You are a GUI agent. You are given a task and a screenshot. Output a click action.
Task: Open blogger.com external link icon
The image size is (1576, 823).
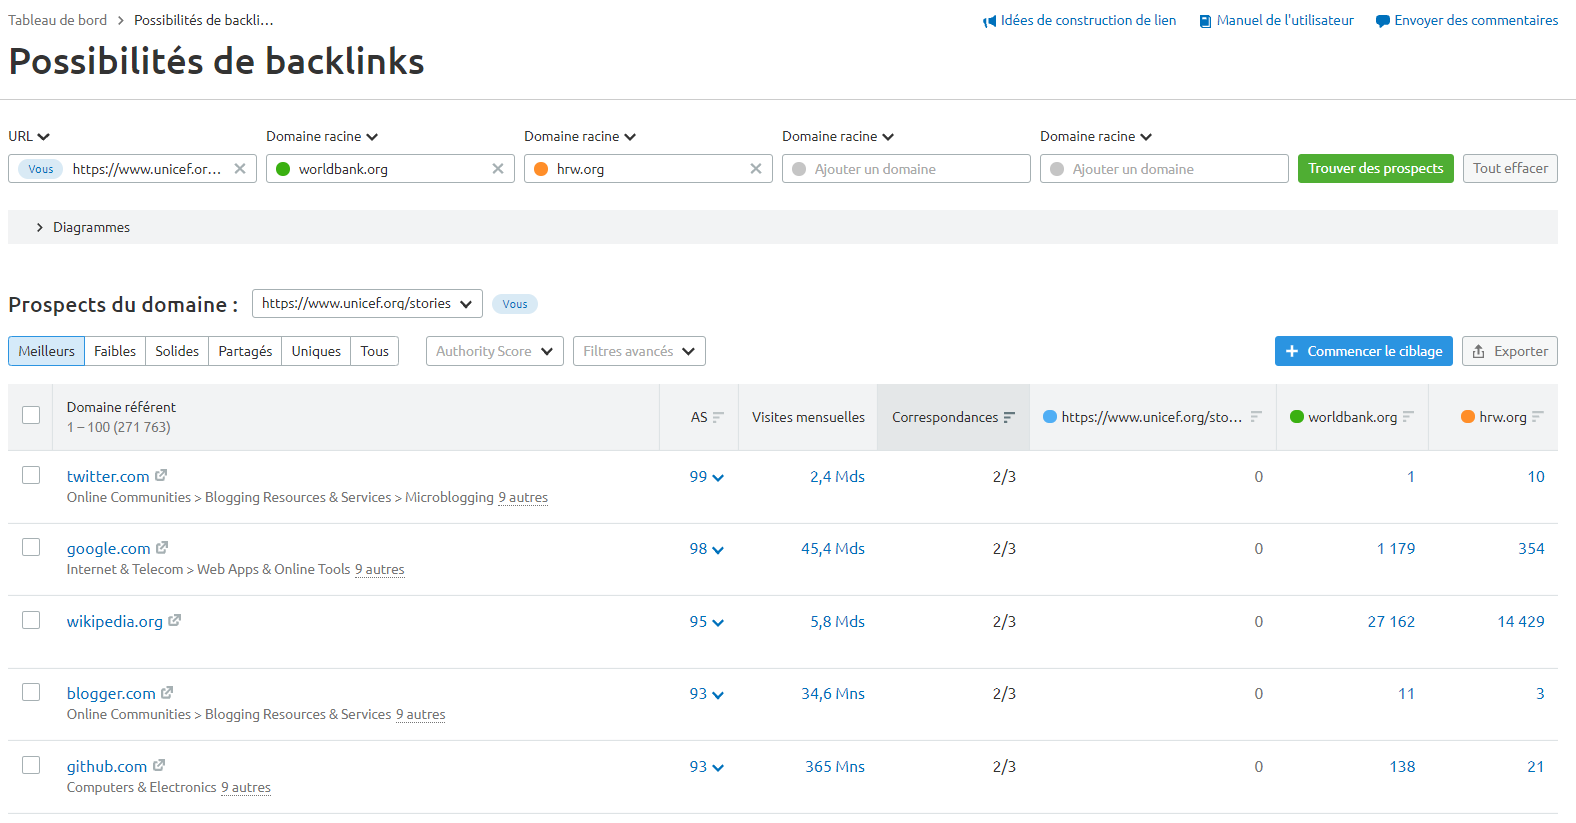[167, 693]
